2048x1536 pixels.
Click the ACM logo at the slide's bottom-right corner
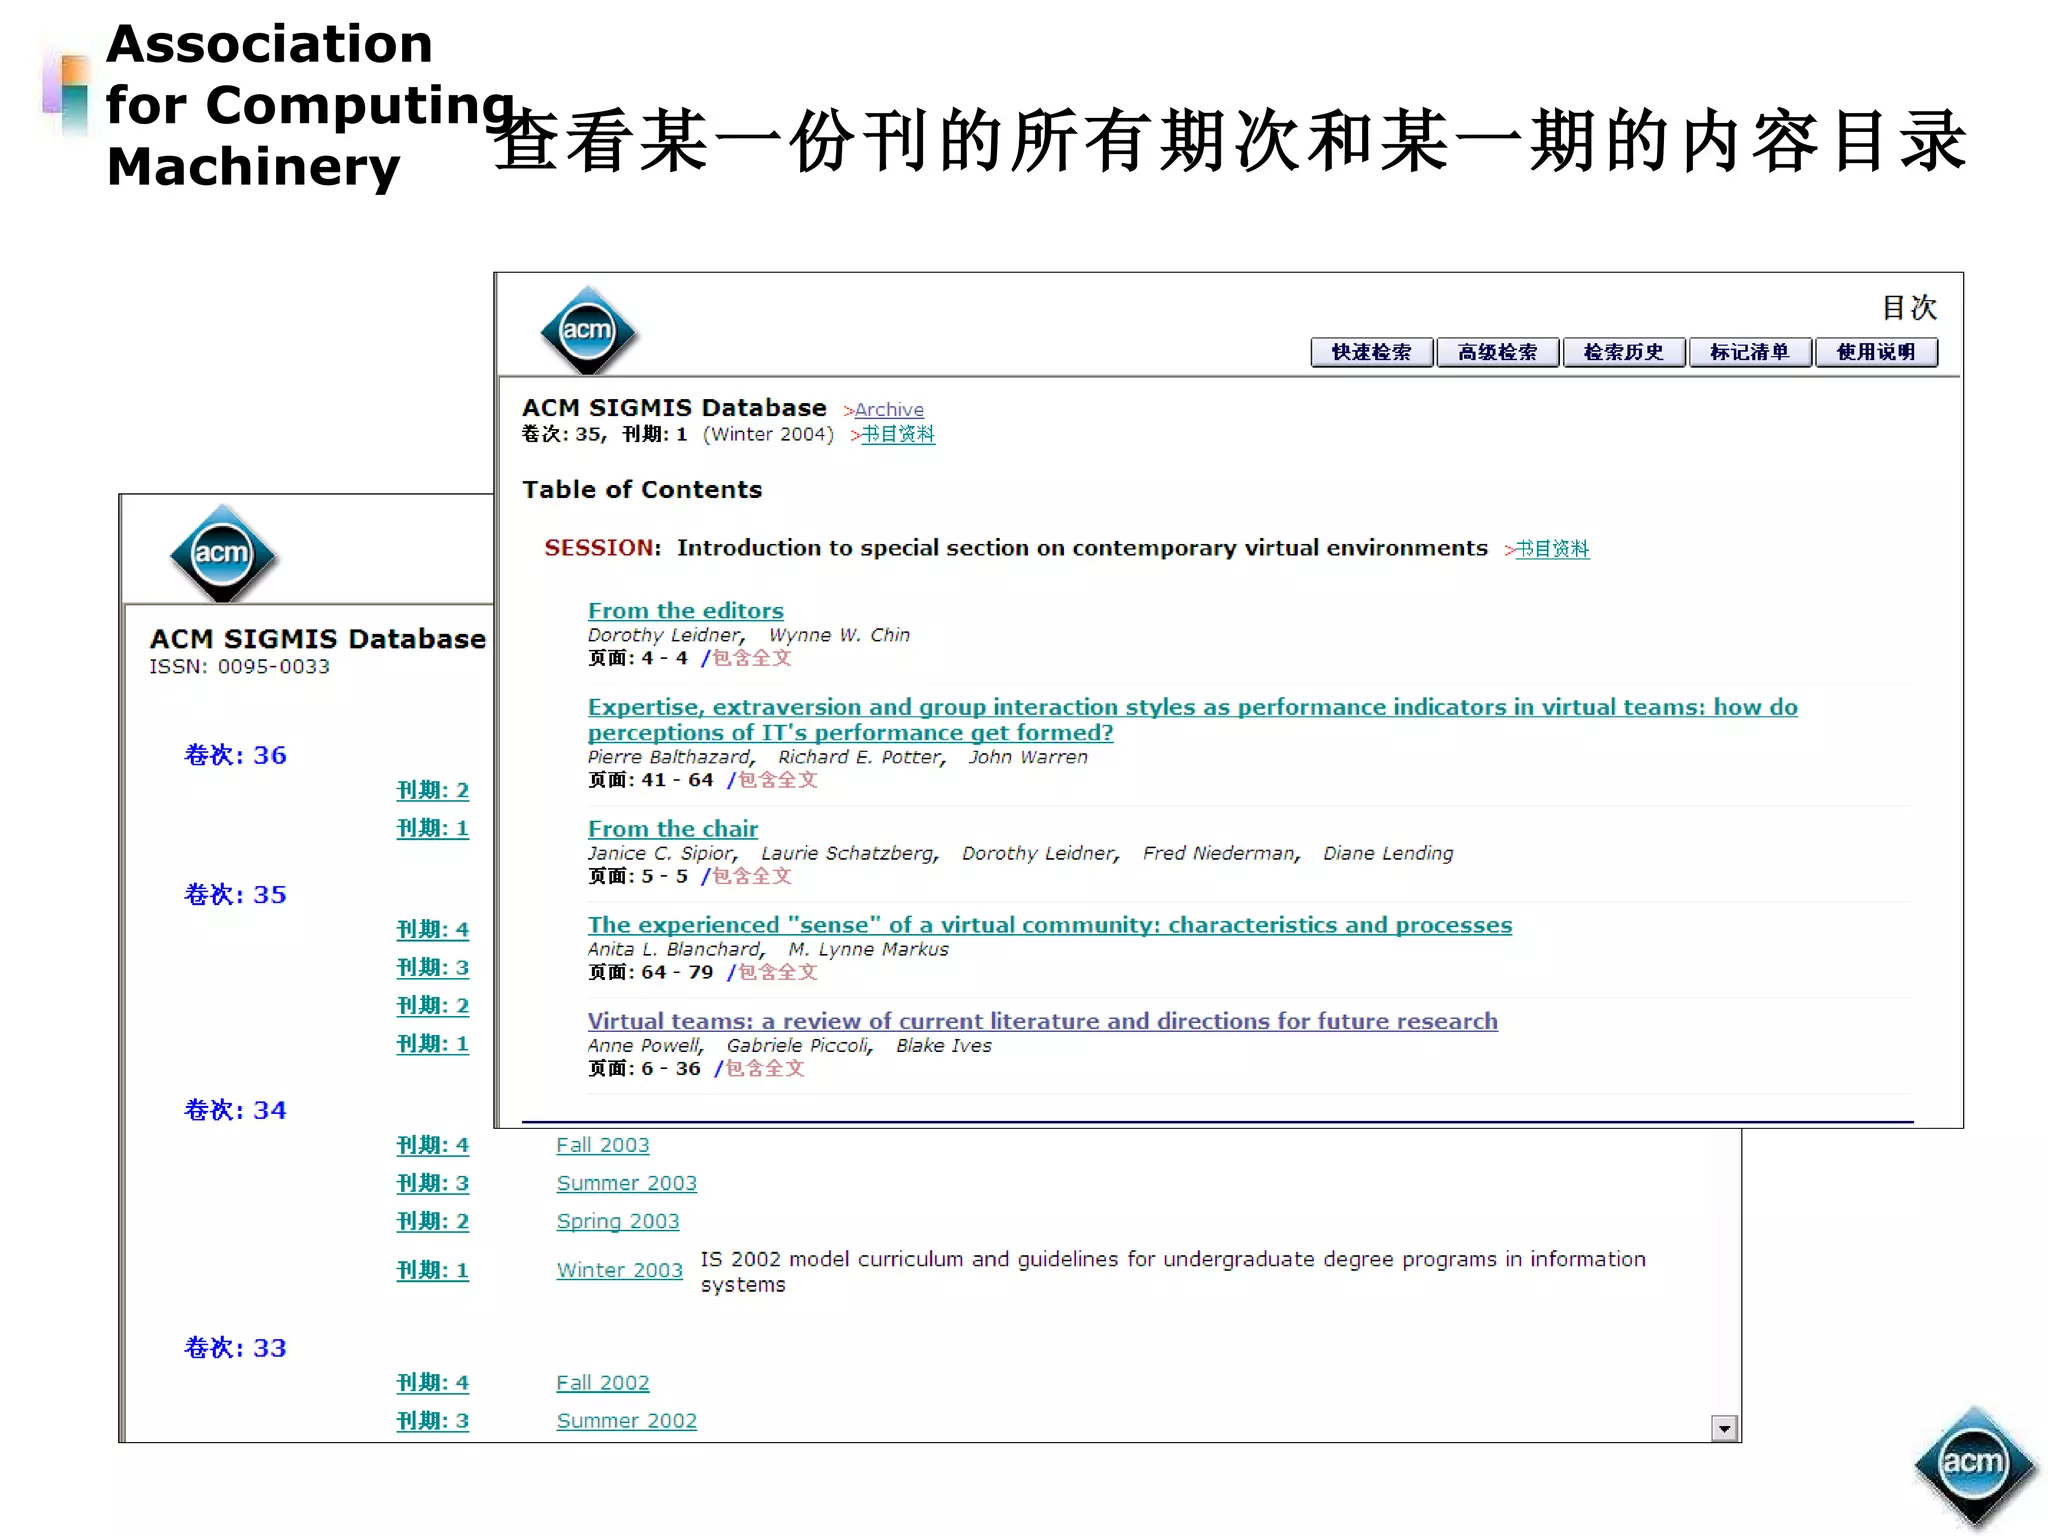click(x=1972, y=1463)
